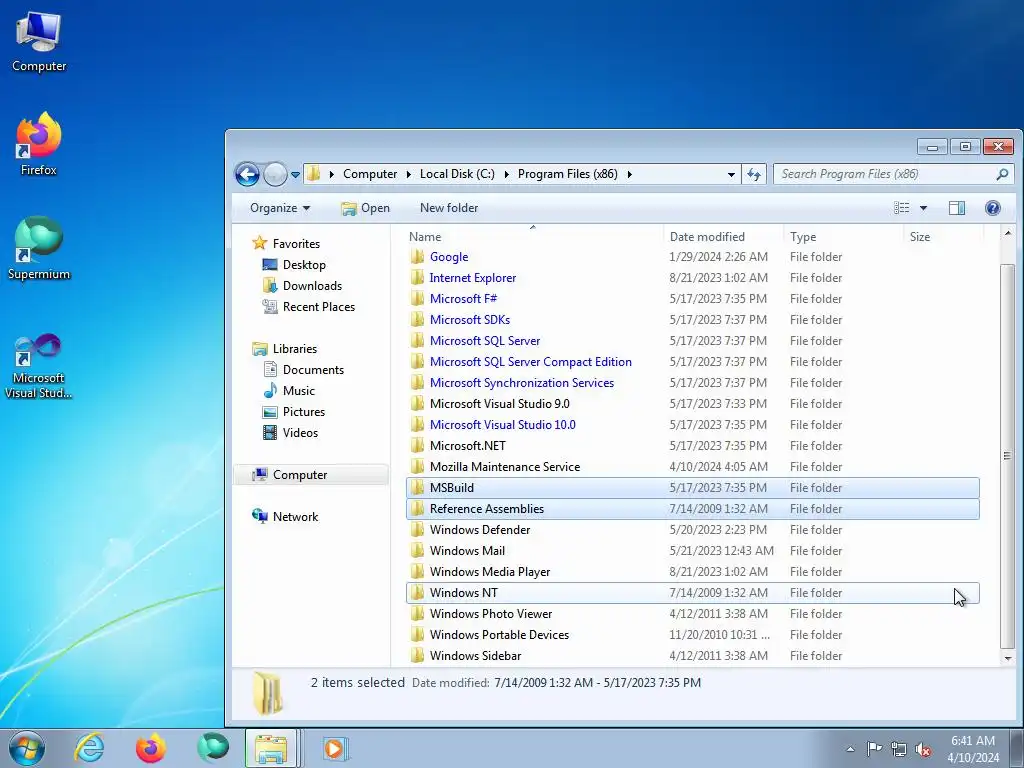Open the Documents library

coord(313,370)
